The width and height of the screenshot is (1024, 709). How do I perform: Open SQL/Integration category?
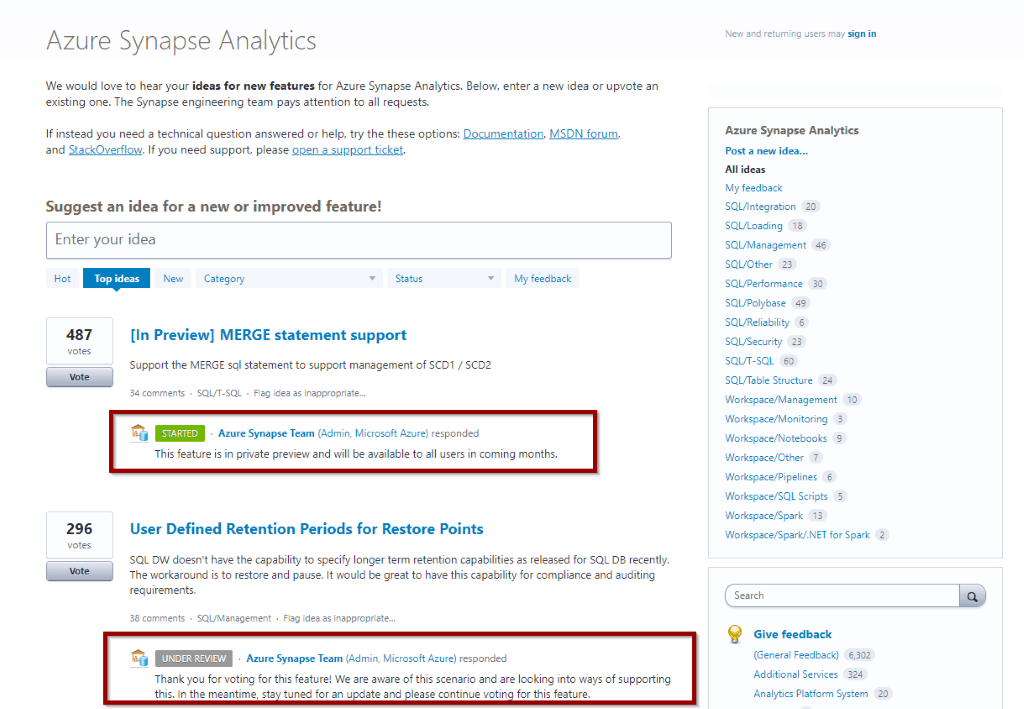[x=760, y=207]
